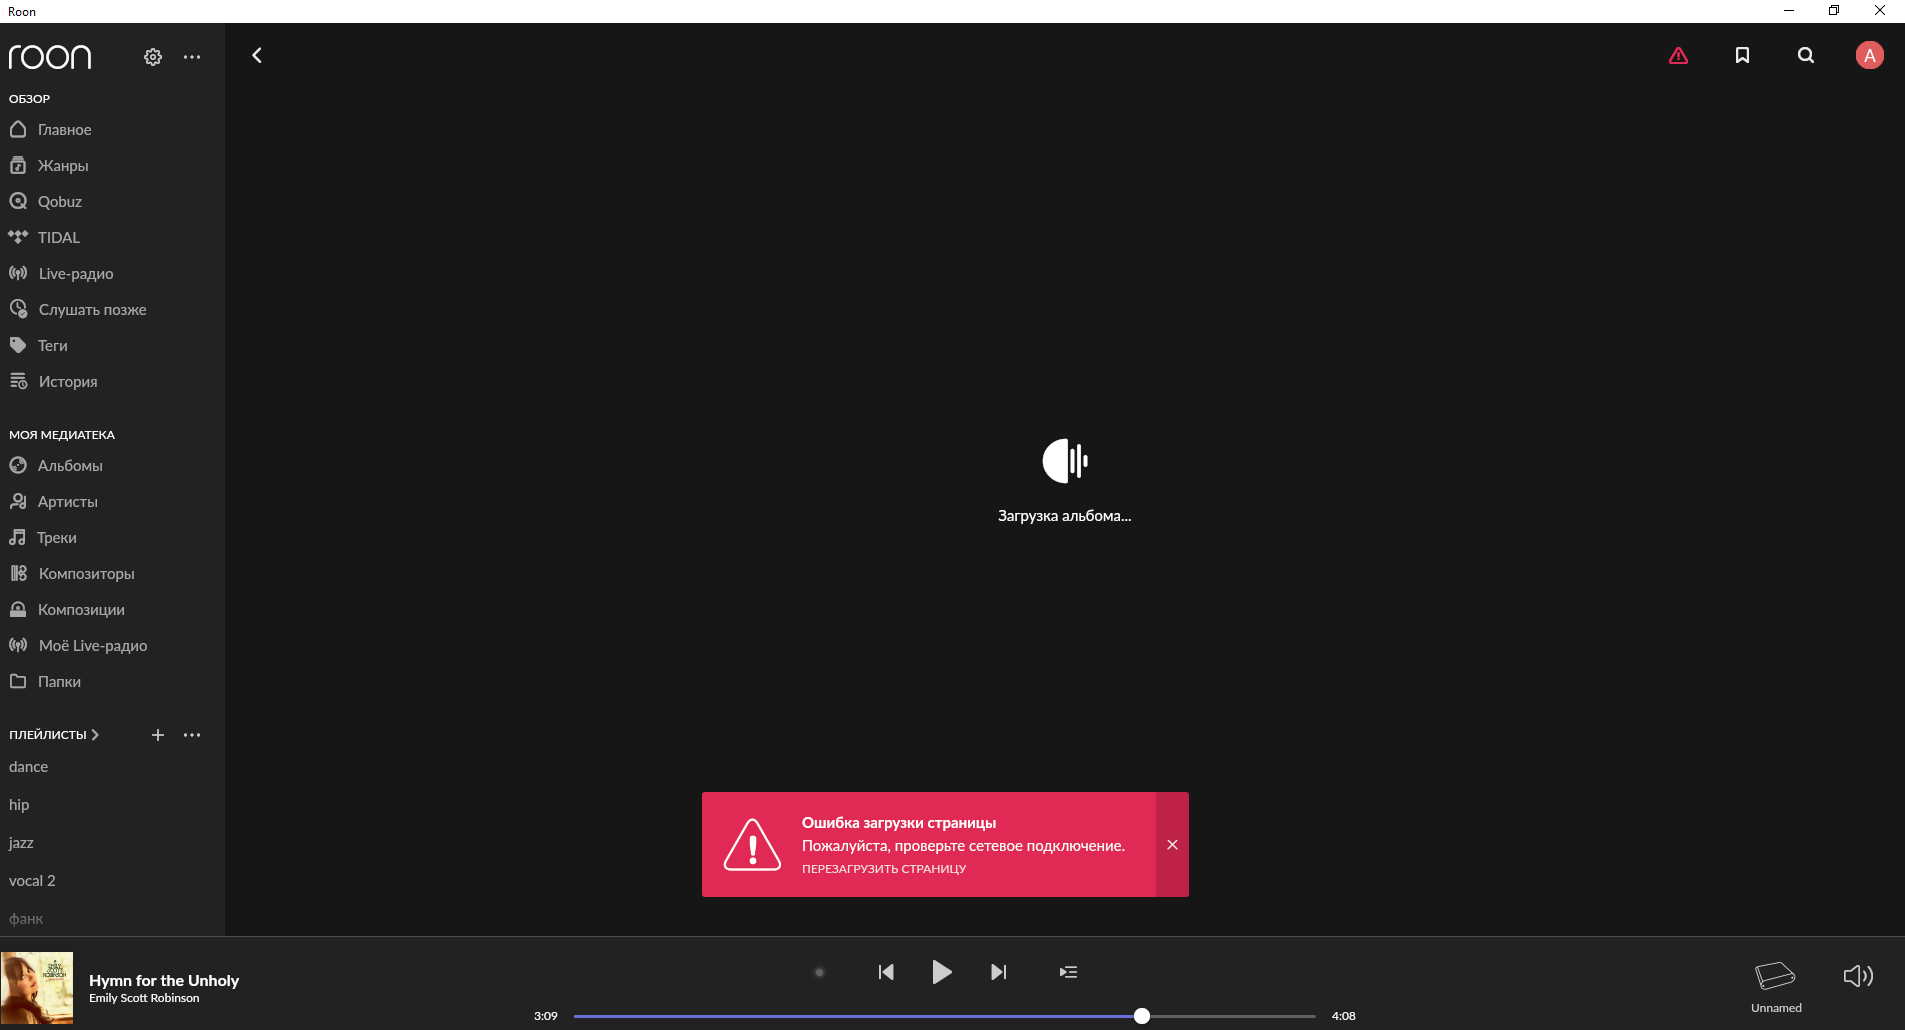This screenshot has height=1030, width=1905.
Task: Click the track progress seek bar handle
Action: click(1142, 1016)
